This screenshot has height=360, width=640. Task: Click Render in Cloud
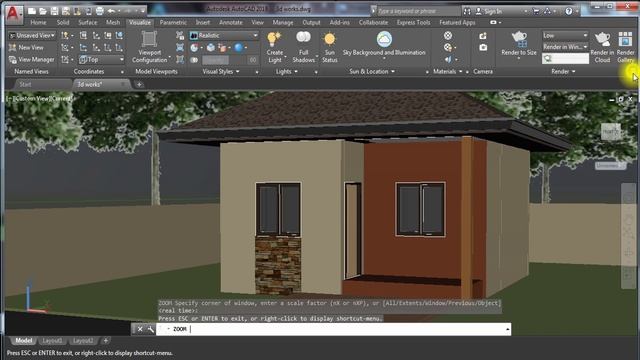point(602,47)
